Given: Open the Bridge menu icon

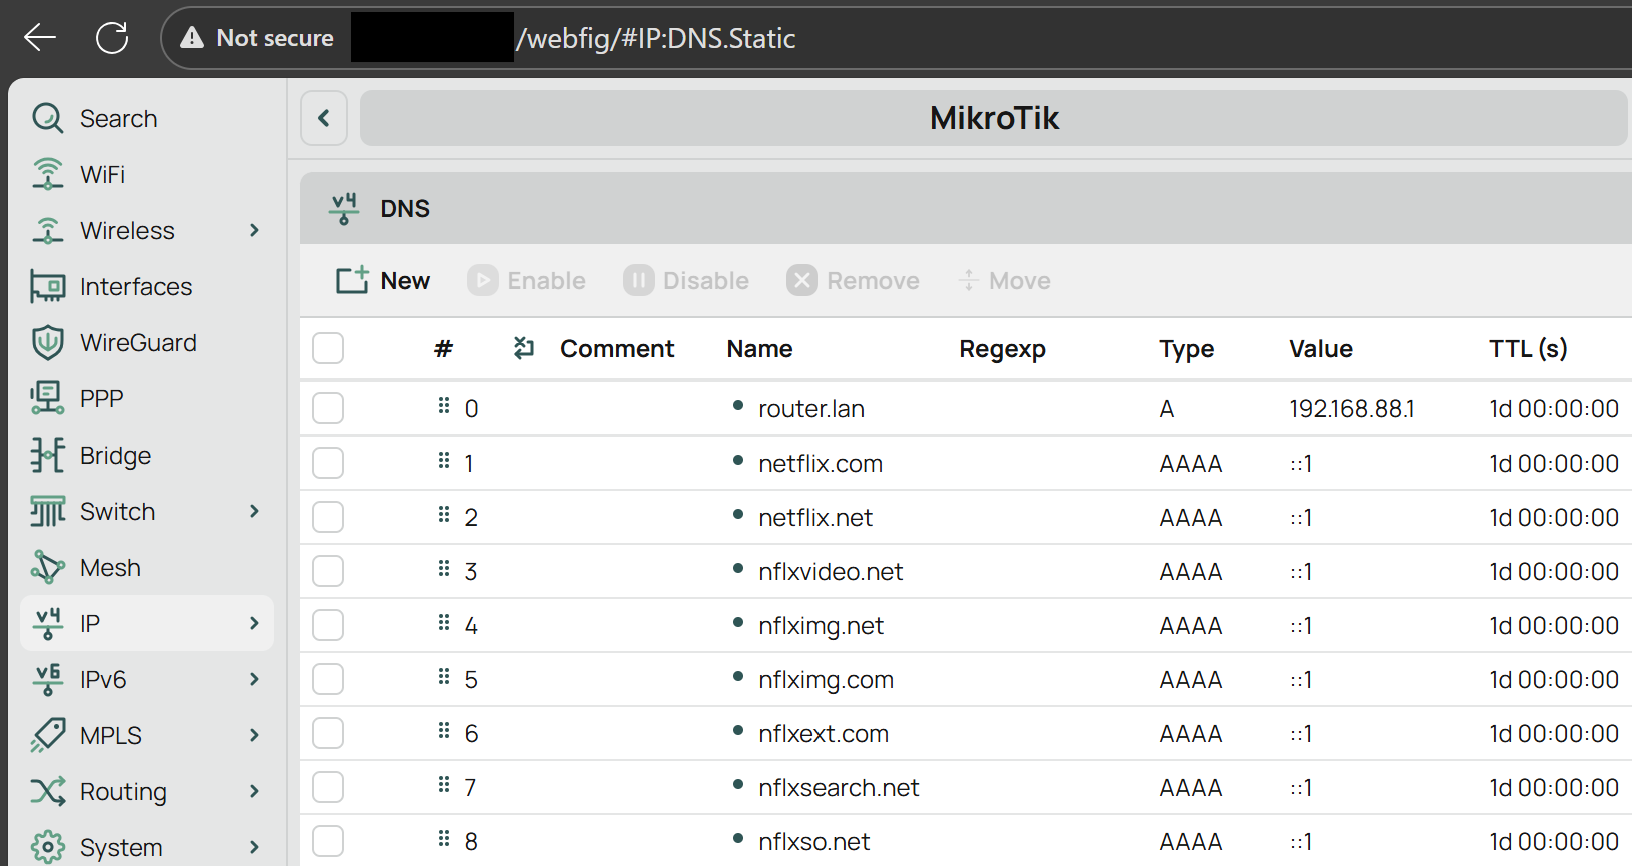Looking at the screenshot, I should coord(47,455).
